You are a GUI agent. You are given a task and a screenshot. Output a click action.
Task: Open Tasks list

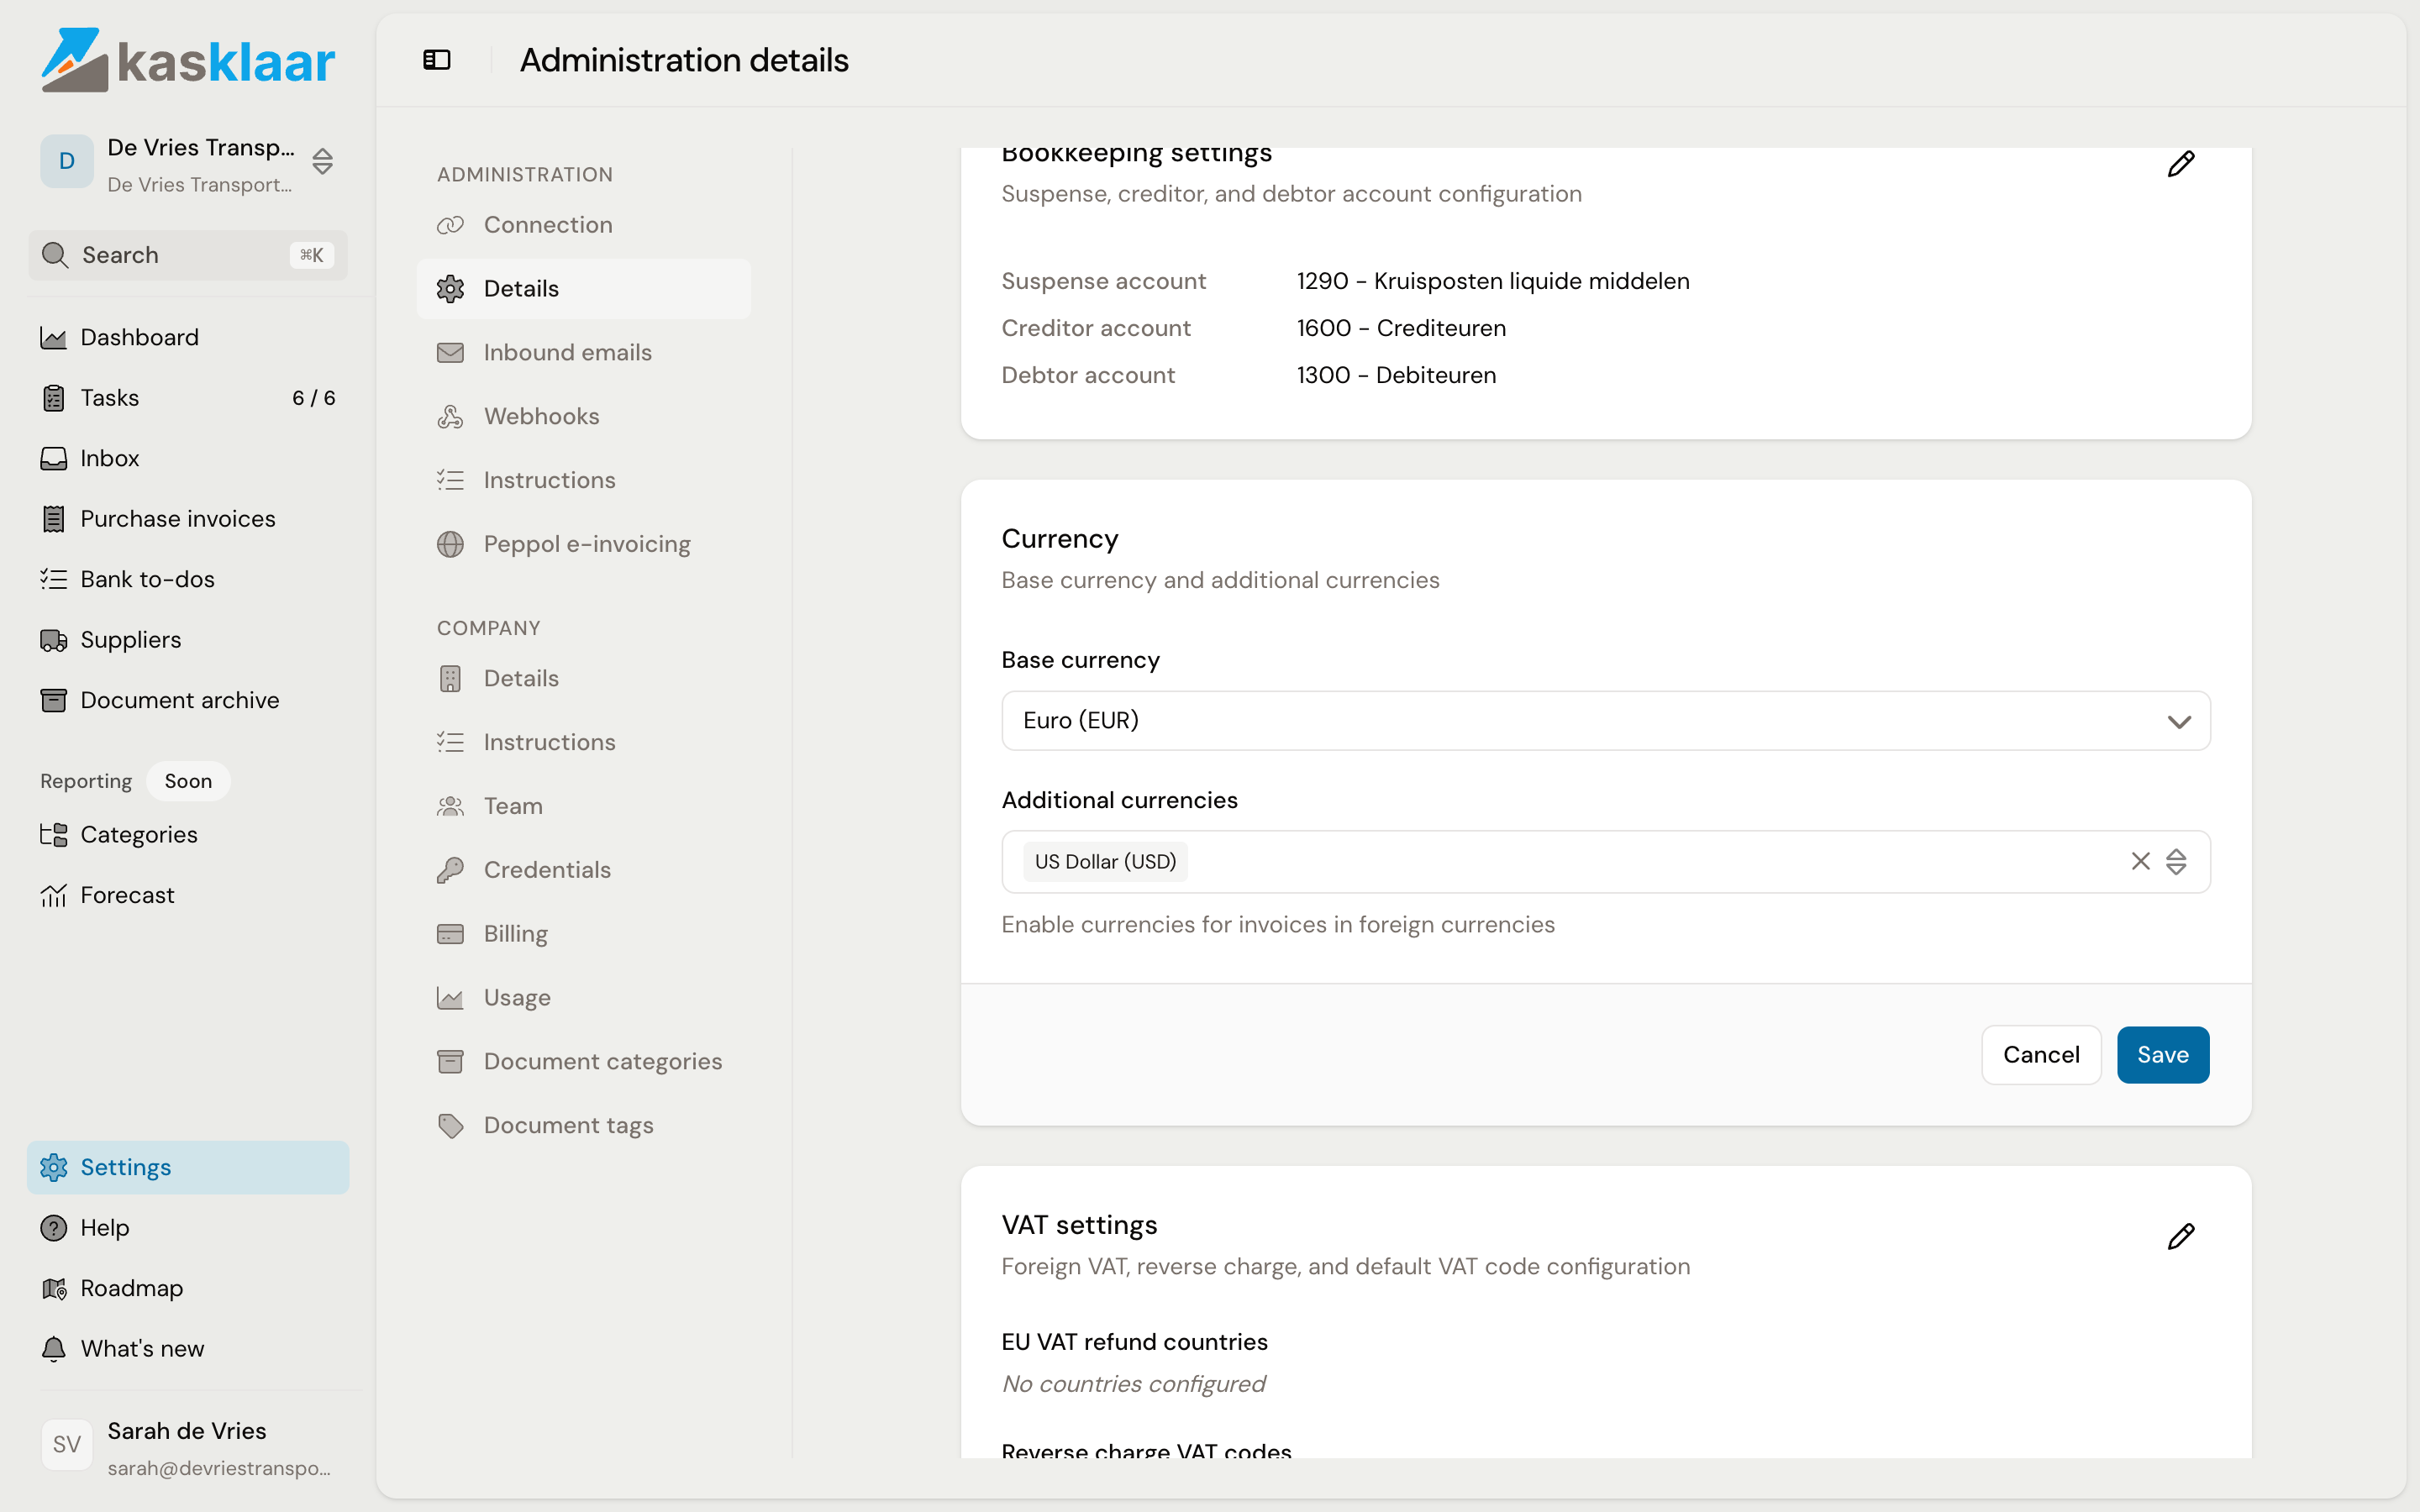[188, 398]
